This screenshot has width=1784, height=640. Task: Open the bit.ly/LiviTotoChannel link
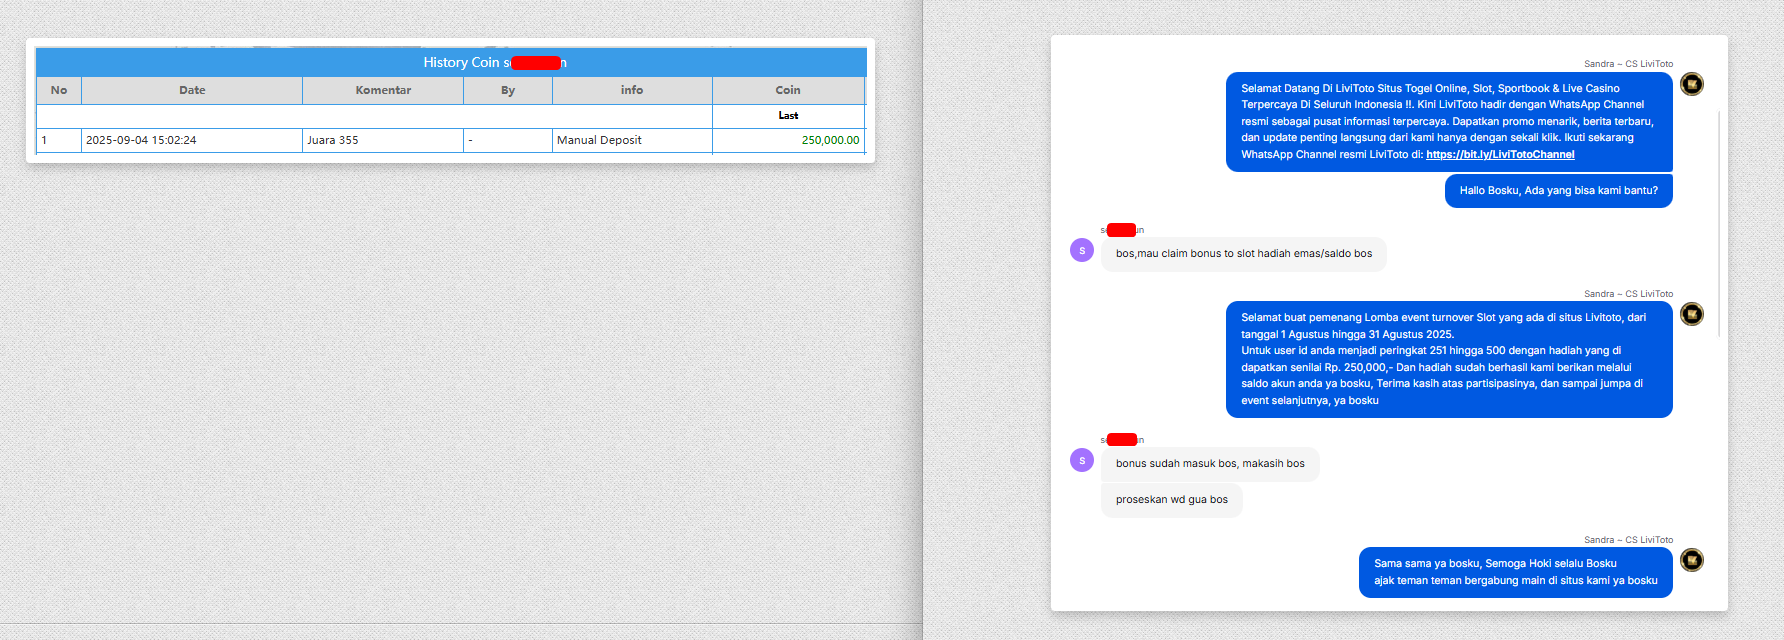(x=1500, y=155)
